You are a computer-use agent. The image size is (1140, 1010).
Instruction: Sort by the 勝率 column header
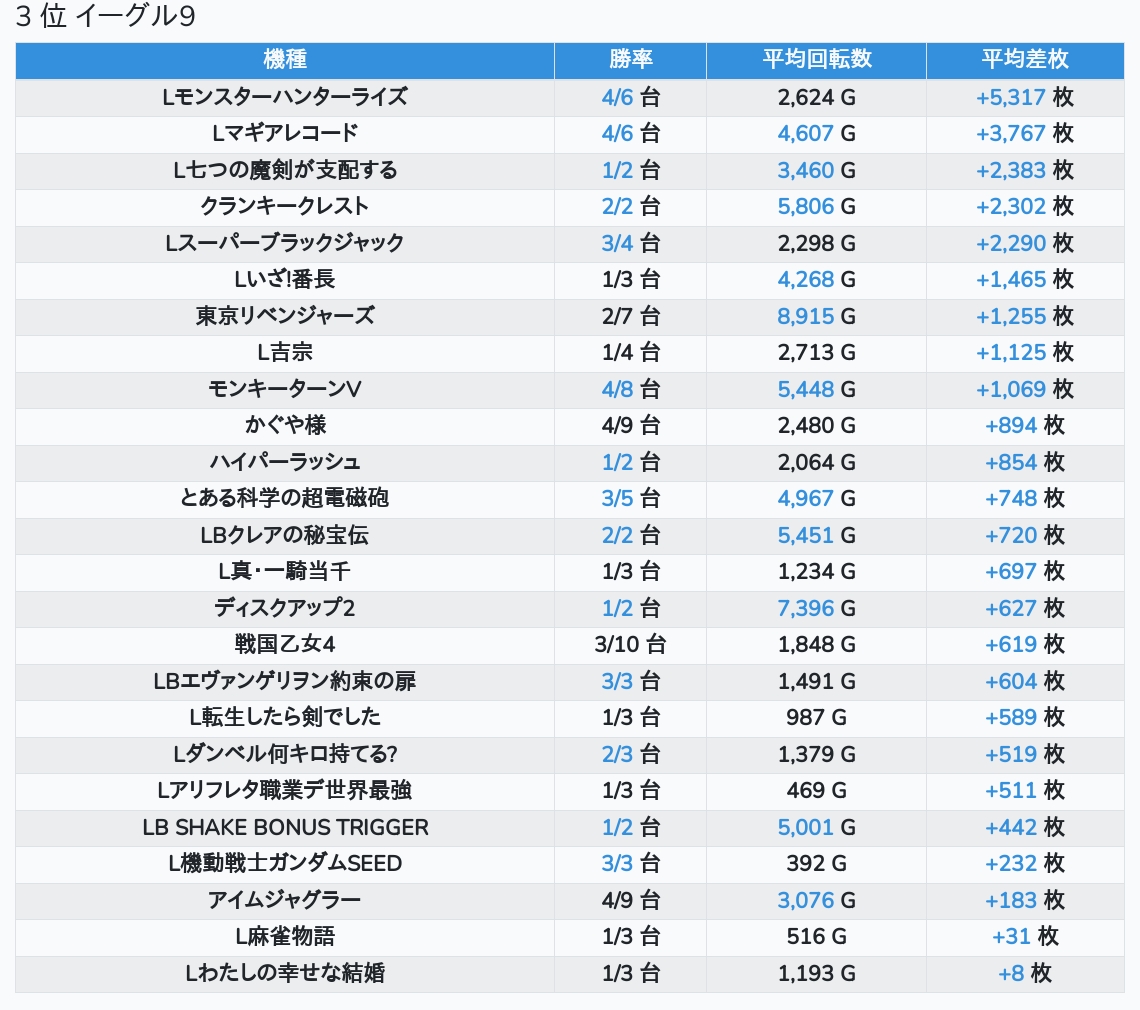(x=630, y=60)
